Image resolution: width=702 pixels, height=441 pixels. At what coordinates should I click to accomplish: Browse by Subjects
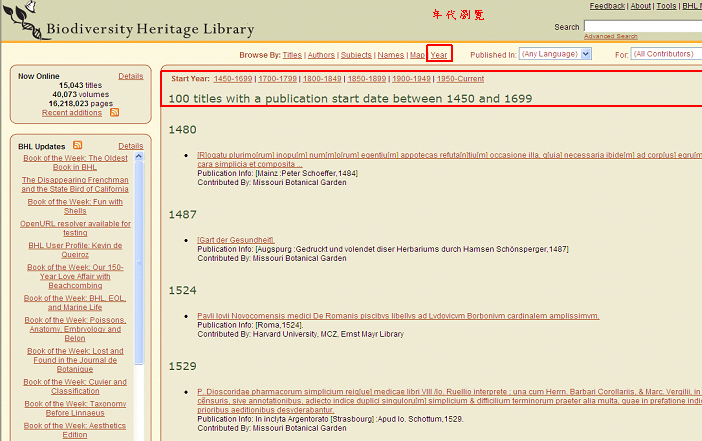click(356, 55)
